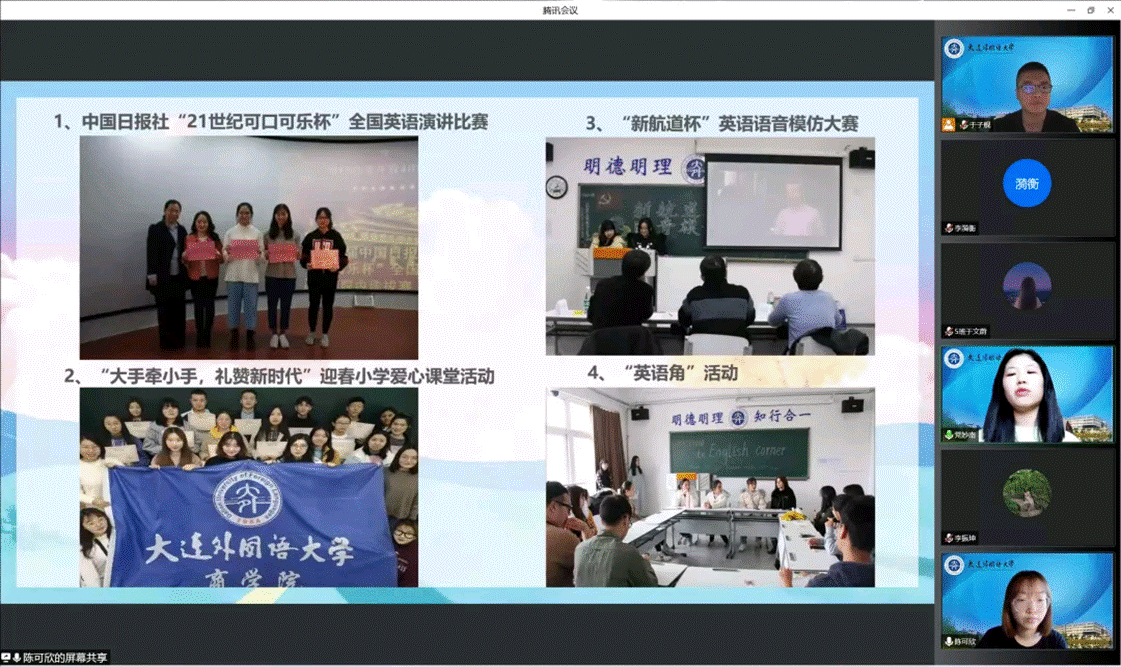1121x667 pixels.
Task: Select 党妙南's speaking video tile
Action: 1027,394
